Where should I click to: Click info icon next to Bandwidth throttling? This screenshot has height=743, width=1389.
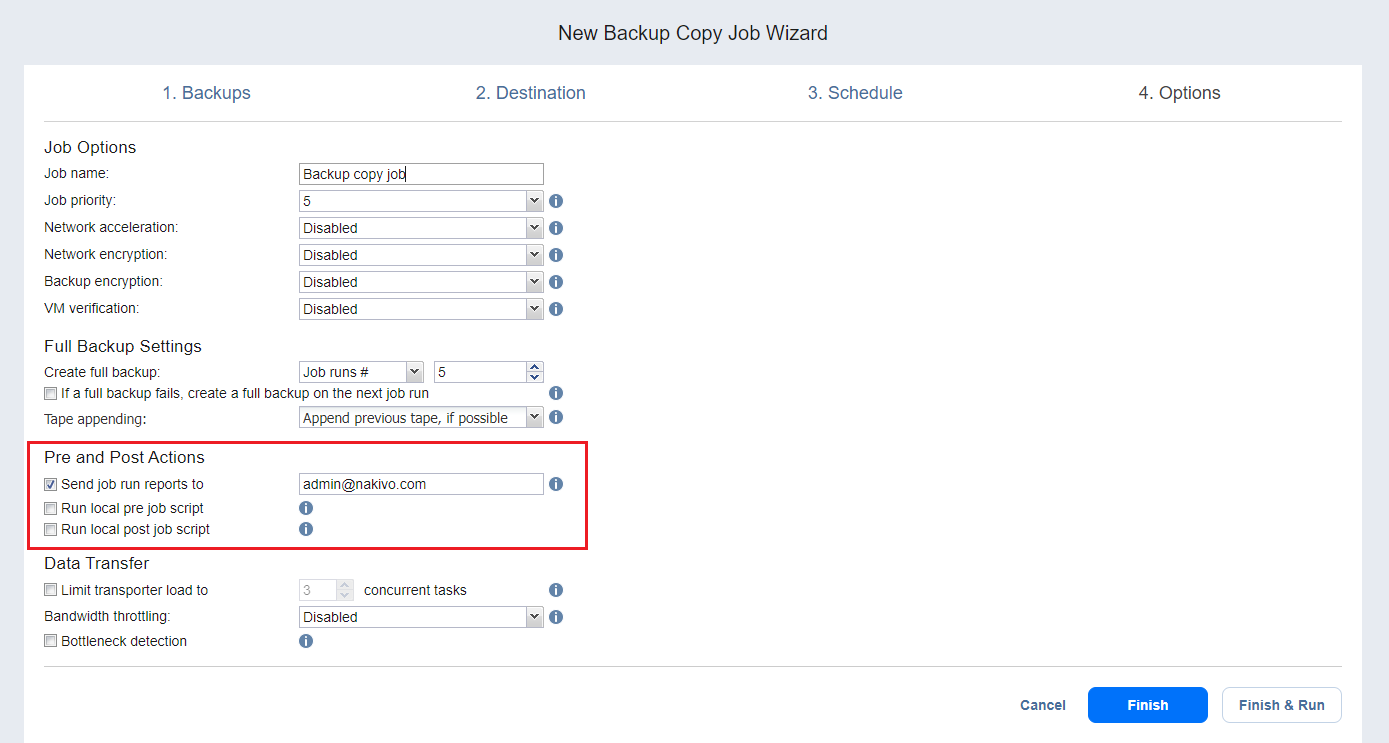[556, 617]
